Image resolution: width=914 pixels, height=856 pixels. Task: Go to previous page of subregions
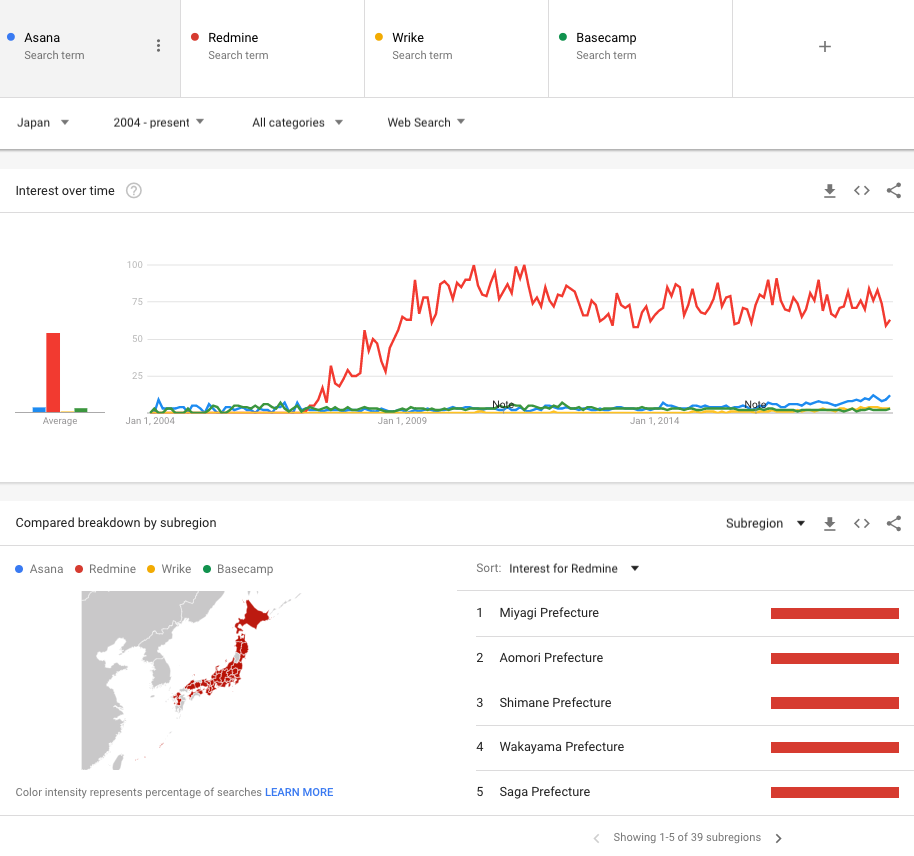click(596, 838)
